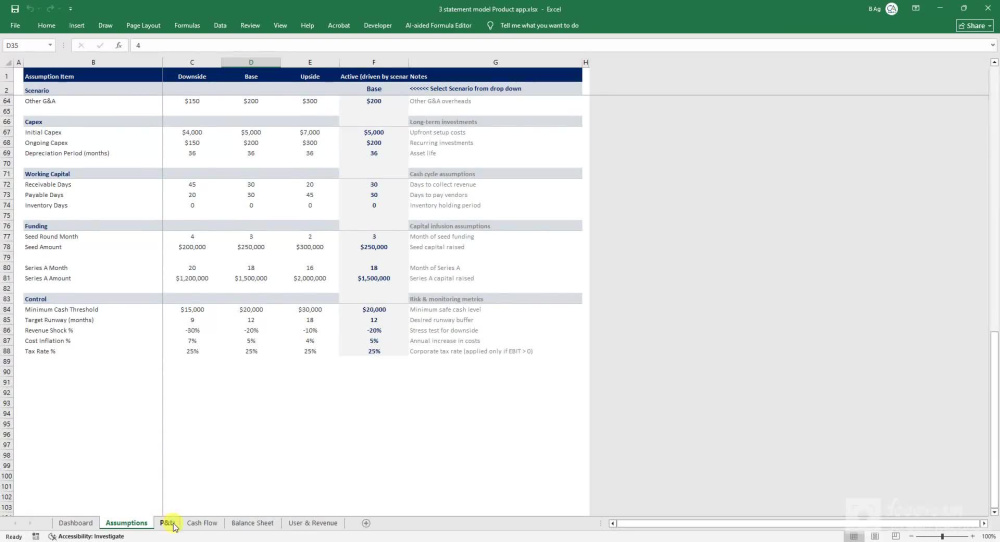This screenshot has height=542, width=1000.
Task: Click Initial Capex label cell
Action: [93, 132]
